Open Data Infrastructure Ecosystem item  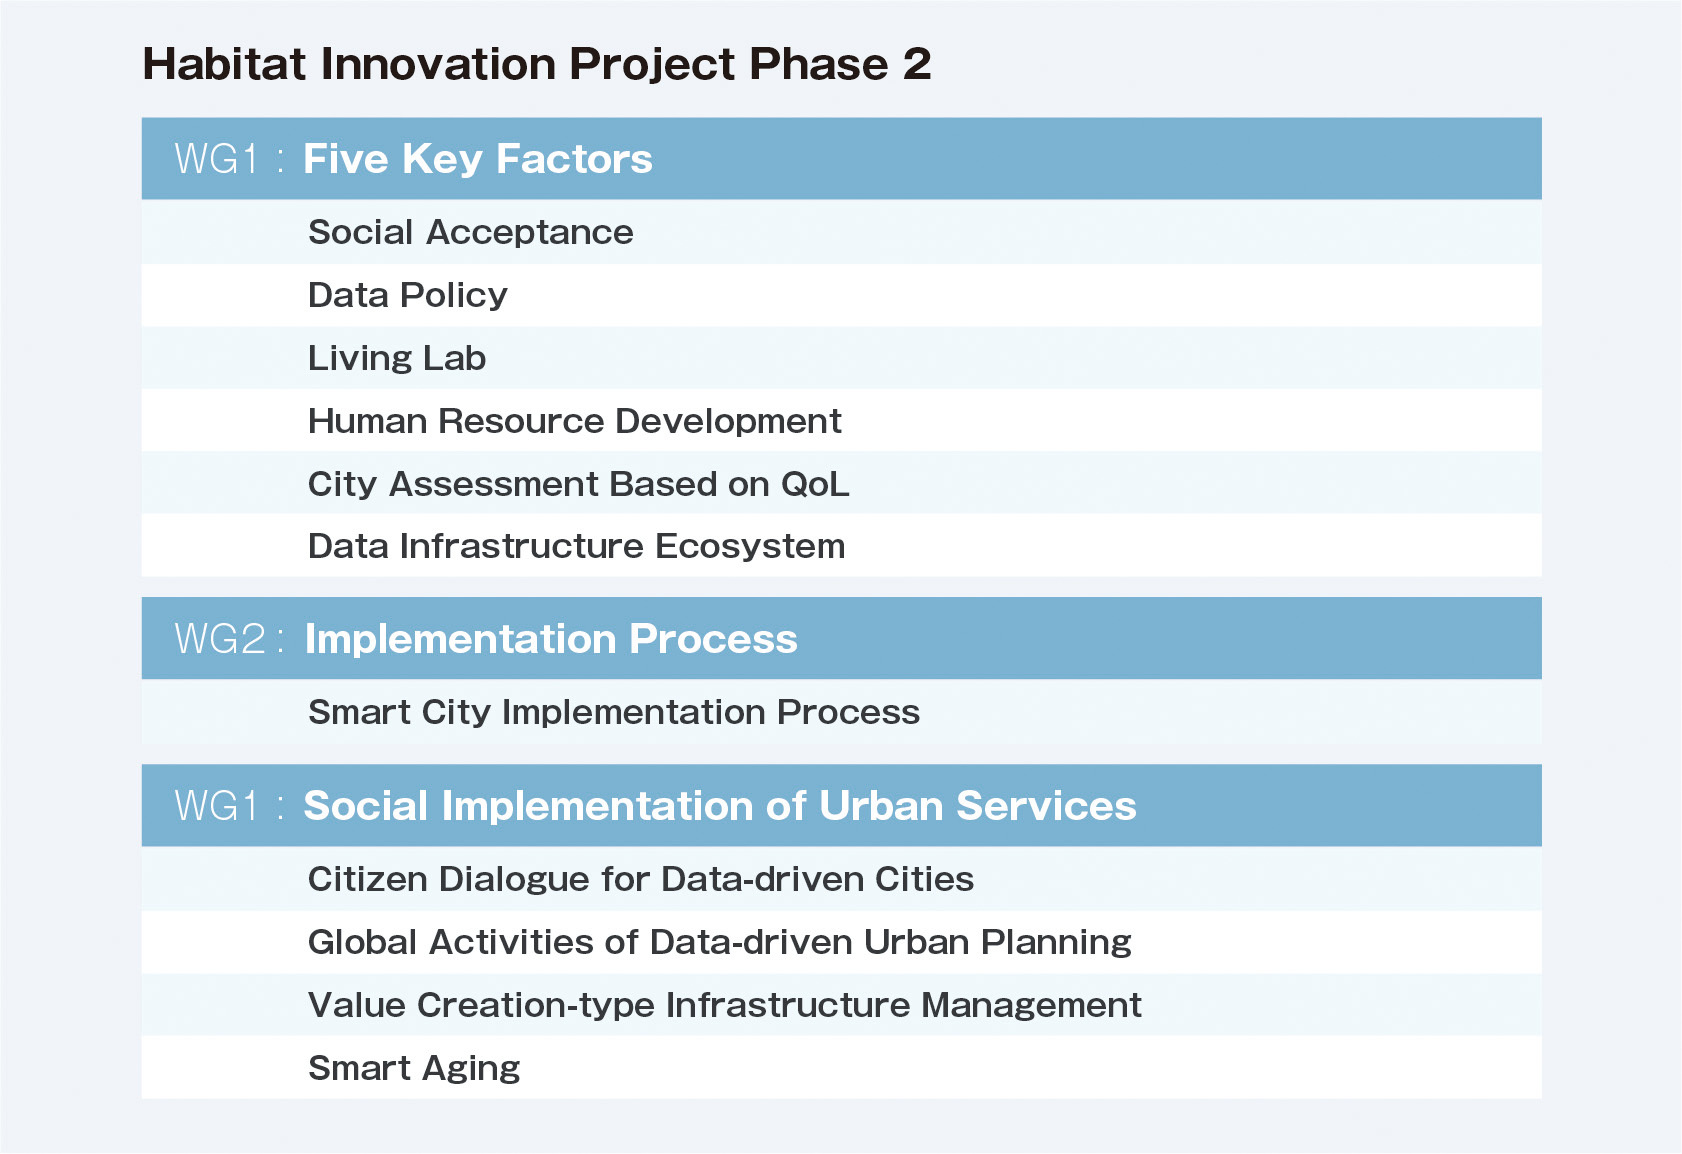841,545
